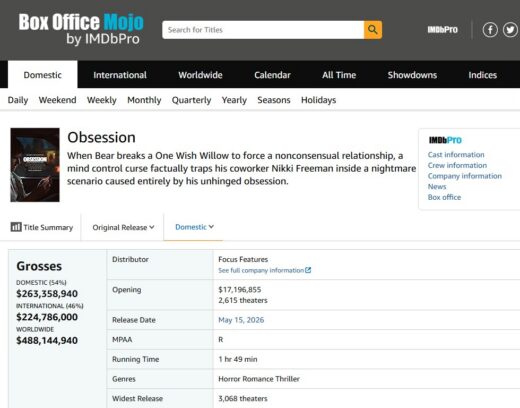Open the Twitter icon in header
520x408 pixels.
[510, 30]
